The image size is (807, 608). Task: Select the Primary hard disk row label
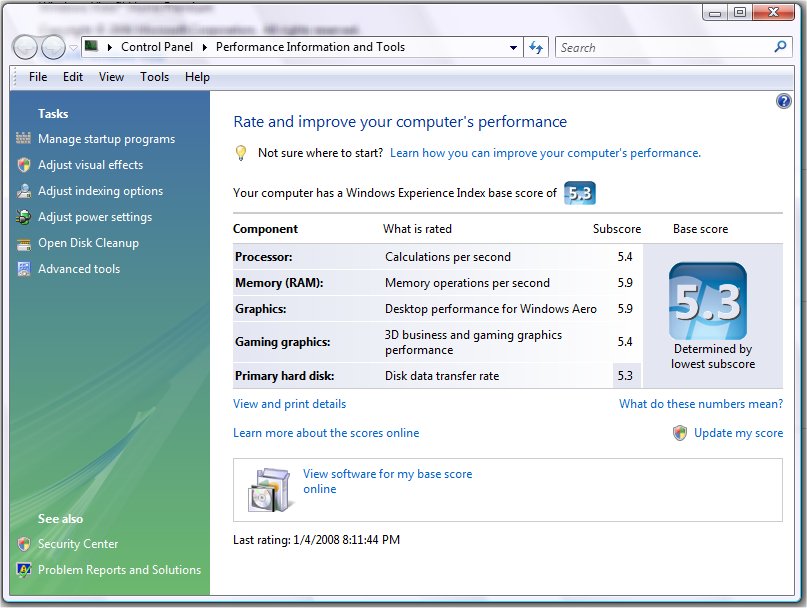pyautogui.click(x=285, y=376)
